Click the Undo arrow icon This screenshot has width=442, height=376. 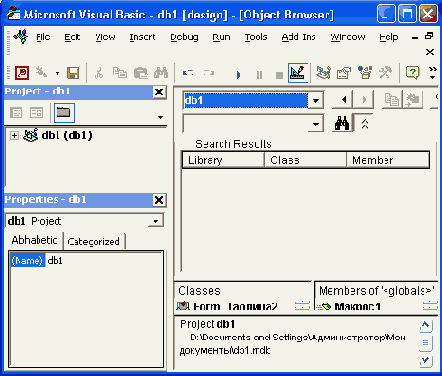(x=188, y=73)
